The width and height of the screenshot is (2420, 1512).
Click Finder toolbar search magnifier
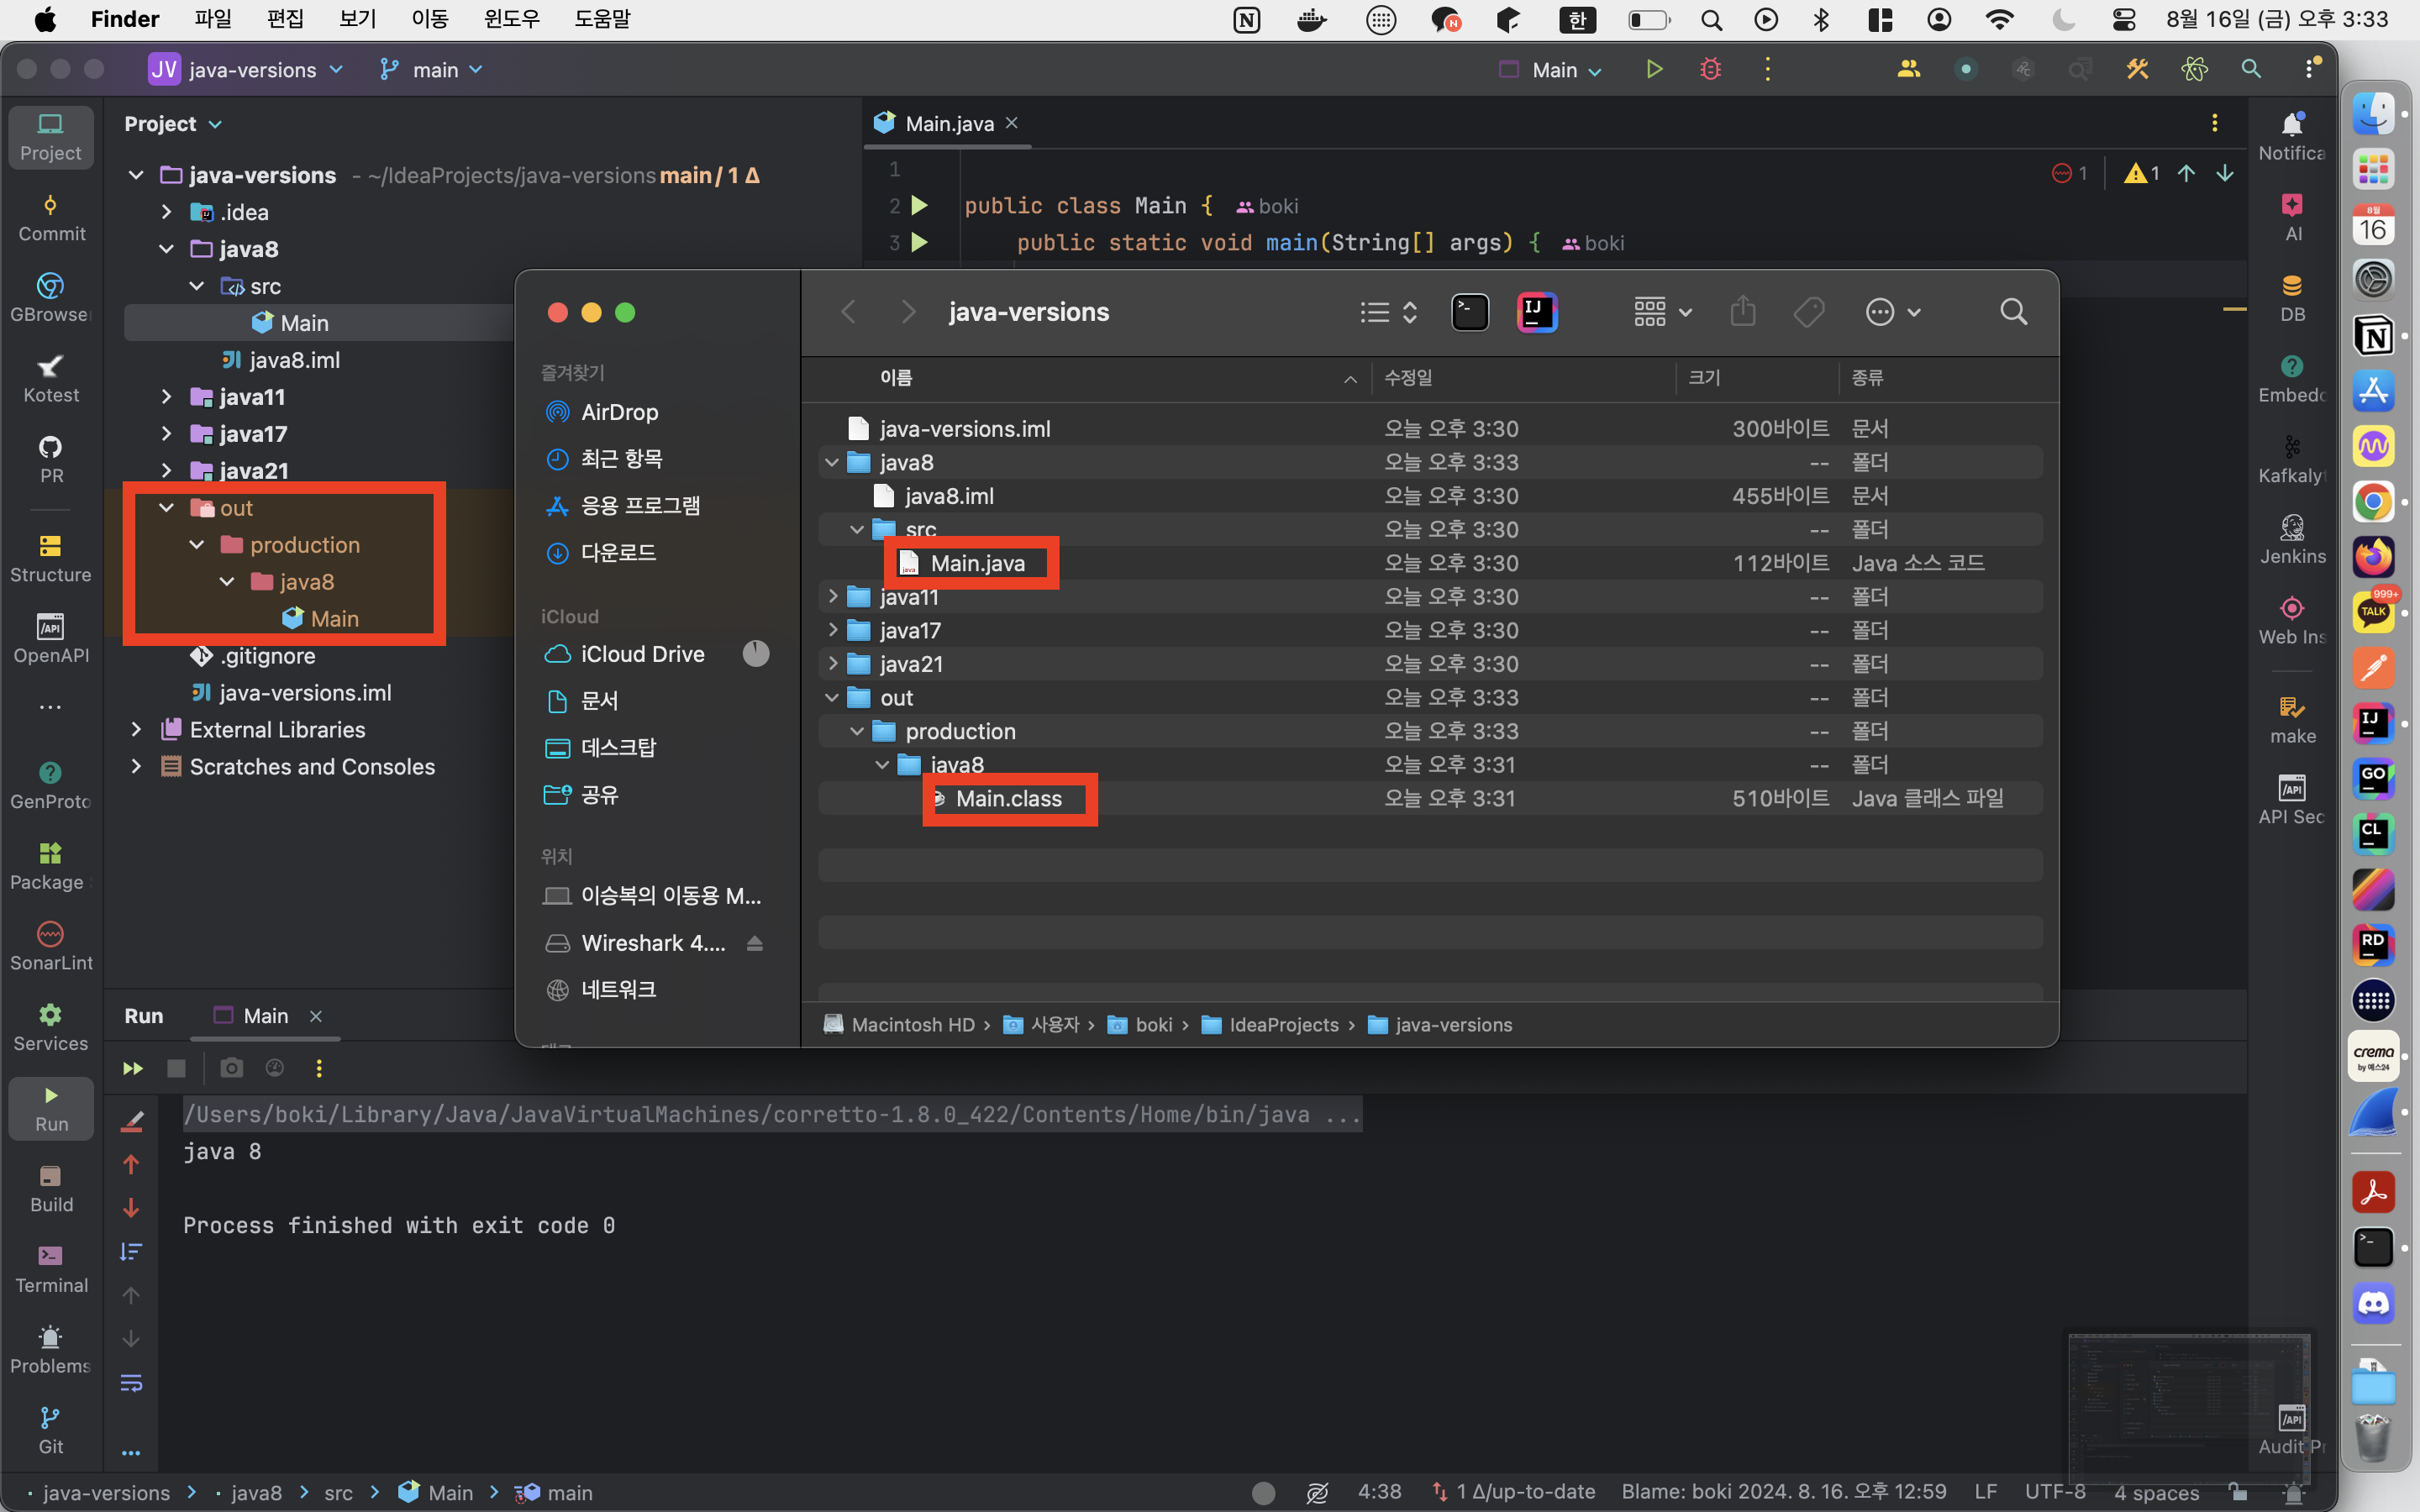coord(2013,312)
